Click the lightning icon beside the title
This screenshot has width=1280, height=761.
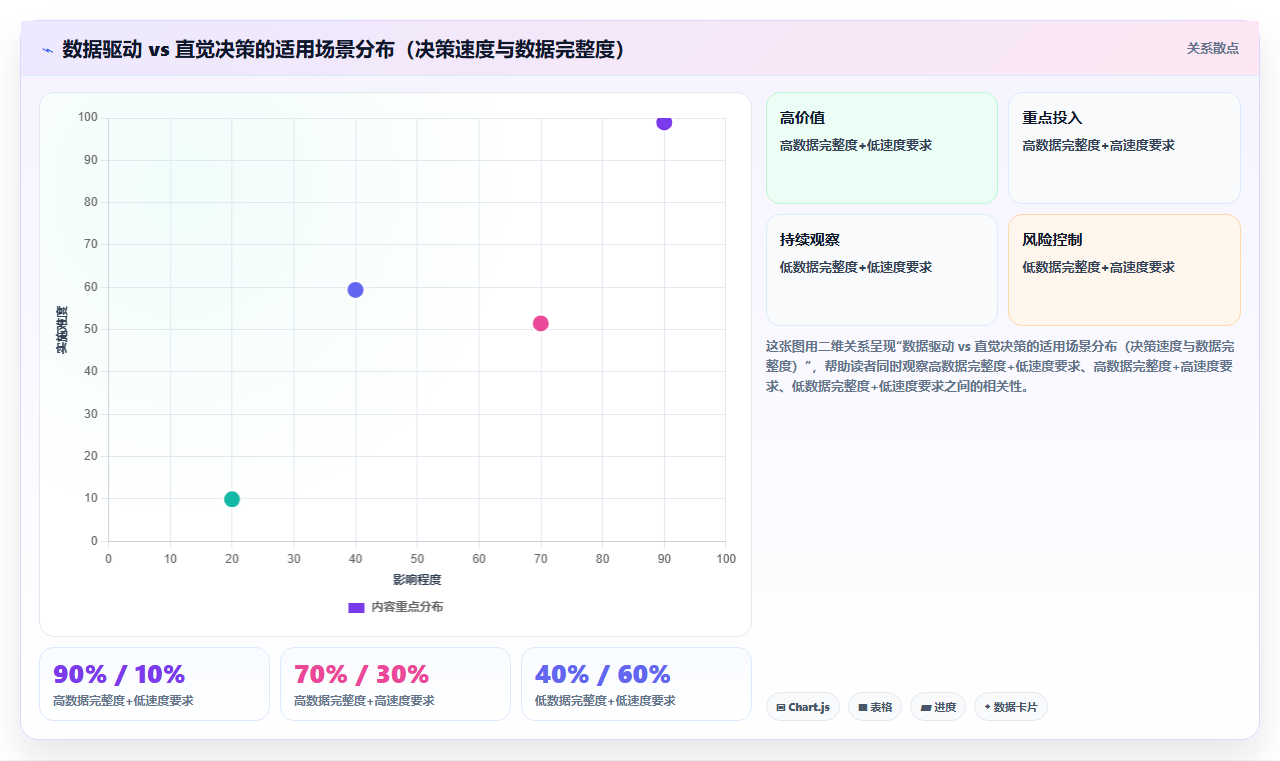coord(47,49)
